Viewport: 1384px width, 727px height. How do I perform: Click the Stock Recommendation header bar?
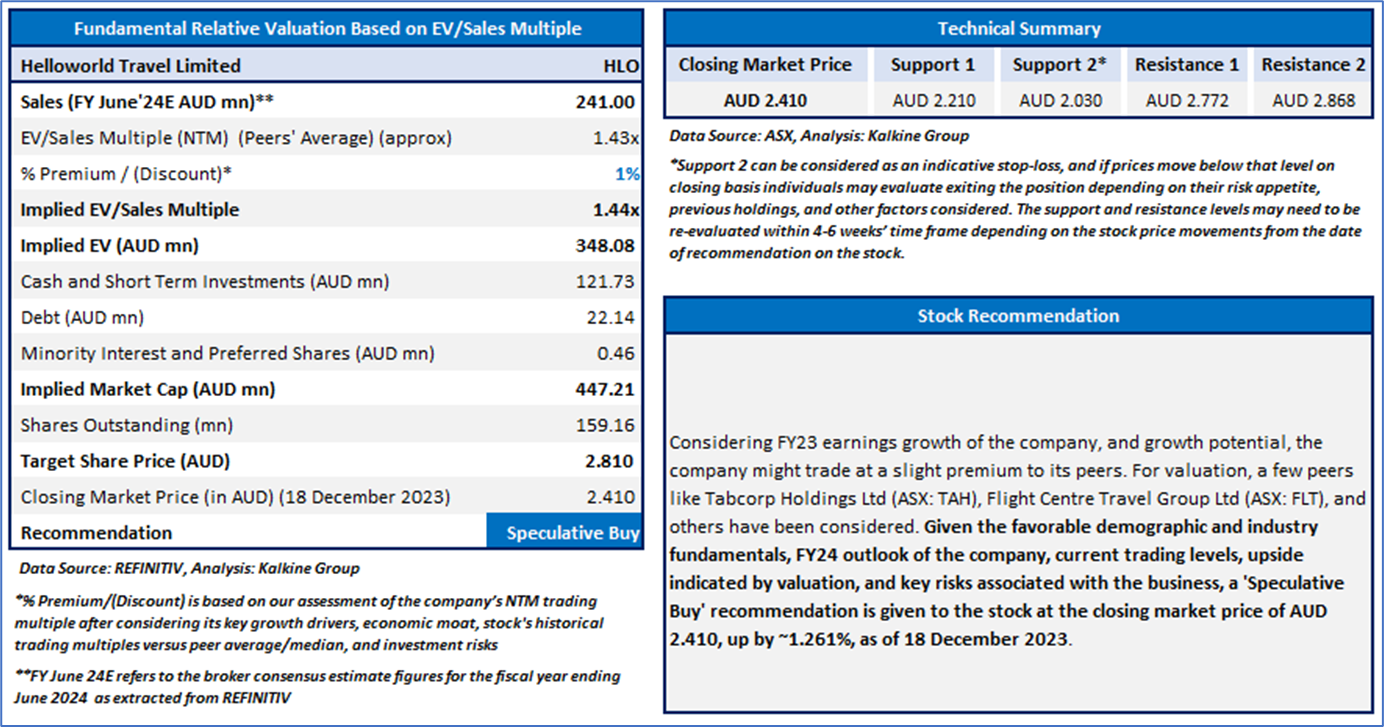coord(1018,316)
